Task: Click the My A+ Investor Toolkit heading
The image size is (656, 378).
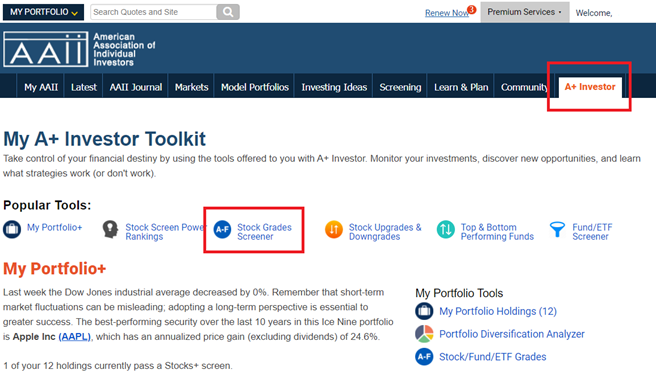Action: pos(104,139)
